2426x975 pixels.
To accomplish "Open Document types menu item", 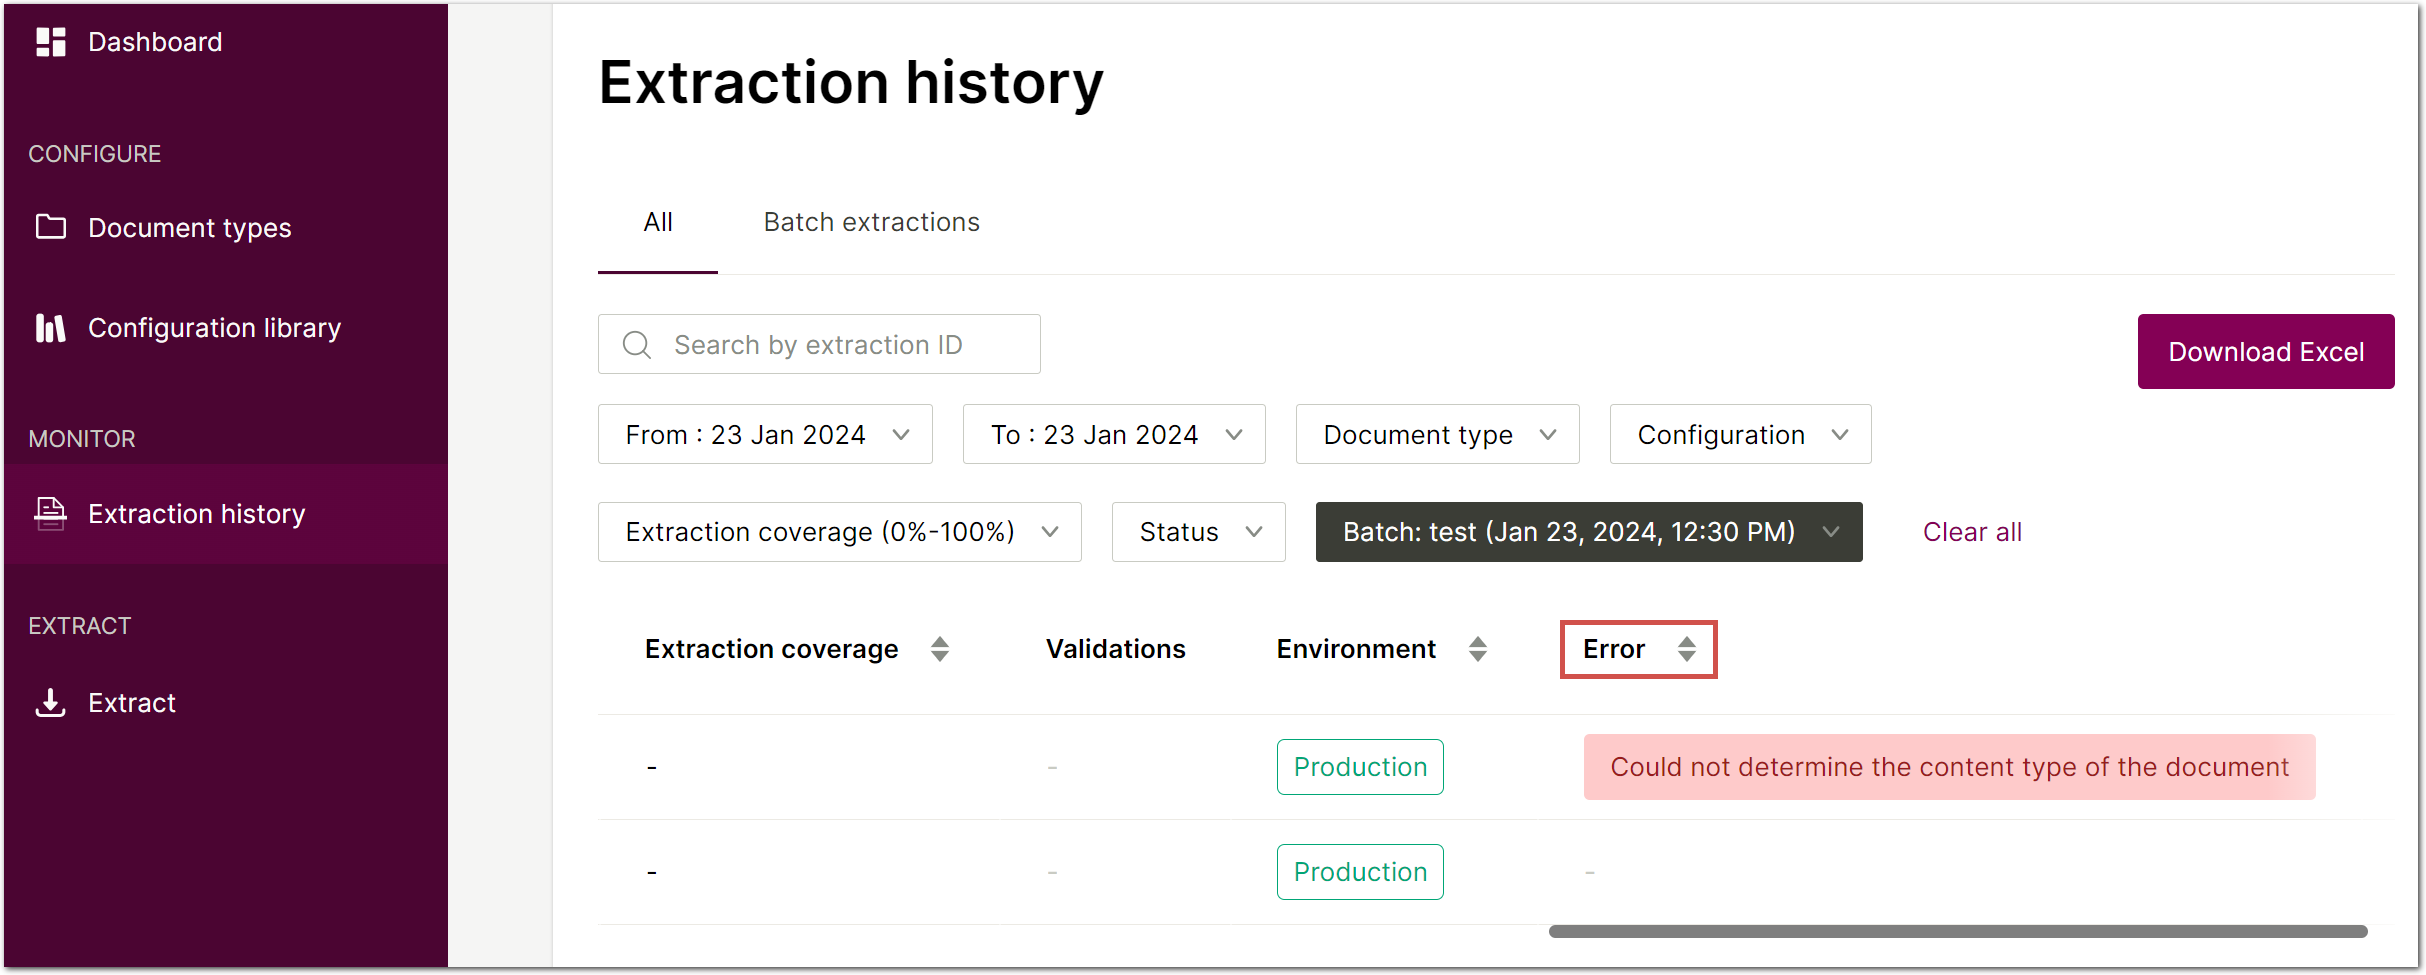I will click(x=190, y=228).
